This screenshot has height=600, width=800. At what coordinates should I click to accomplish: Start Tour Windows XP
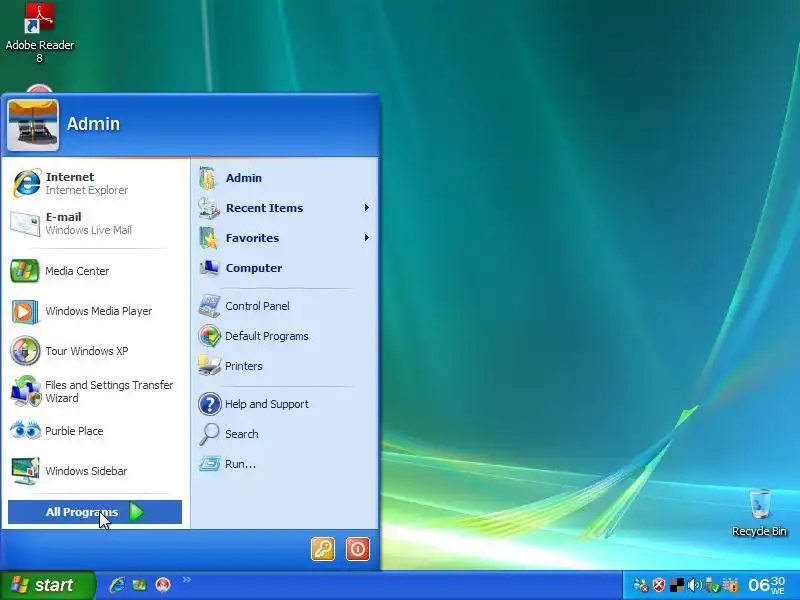coord(95,351)
